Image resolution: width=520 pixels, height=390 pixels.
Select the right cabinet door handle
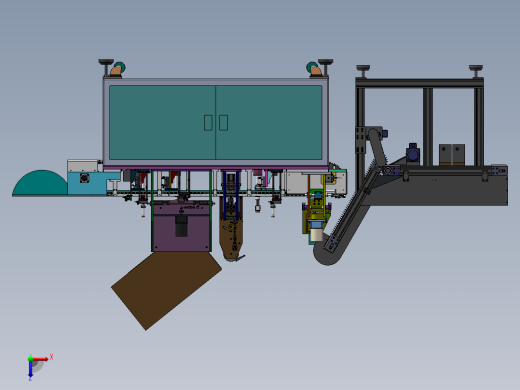(x=223, y=123)
